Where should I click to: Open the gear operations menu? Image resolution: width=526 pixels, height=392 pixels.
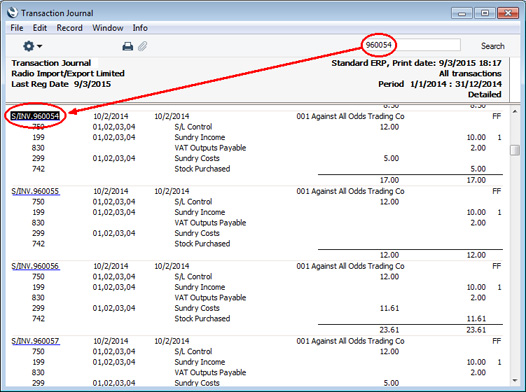(x=32, y=46)
